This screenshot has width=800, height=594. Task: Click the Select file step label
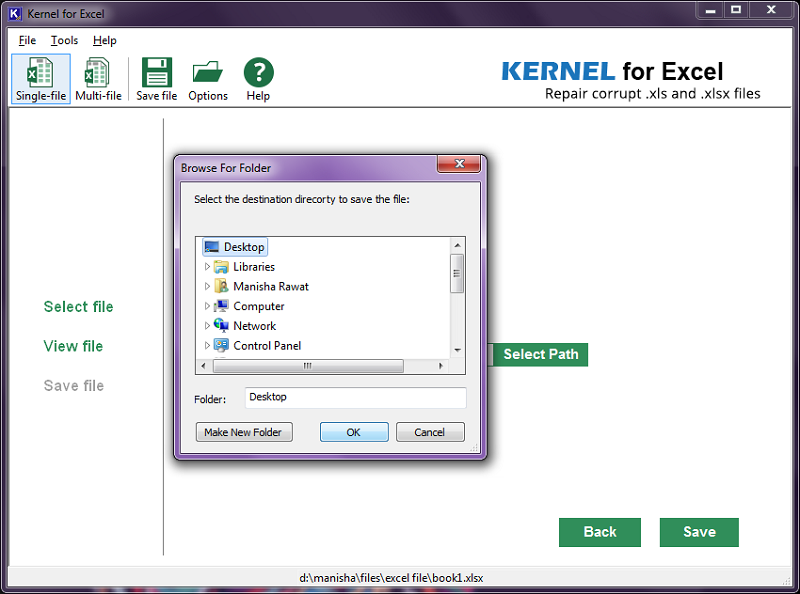tap(79, 307)
